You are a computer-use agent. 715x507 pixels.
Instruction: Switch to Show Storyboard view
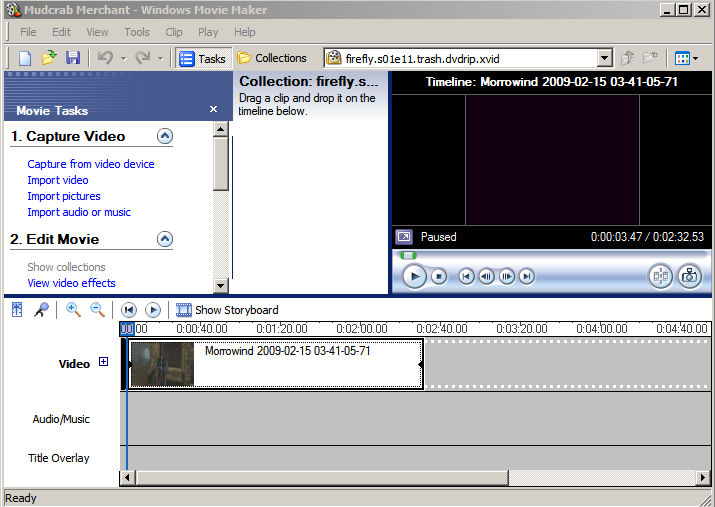tap(227, 310)
